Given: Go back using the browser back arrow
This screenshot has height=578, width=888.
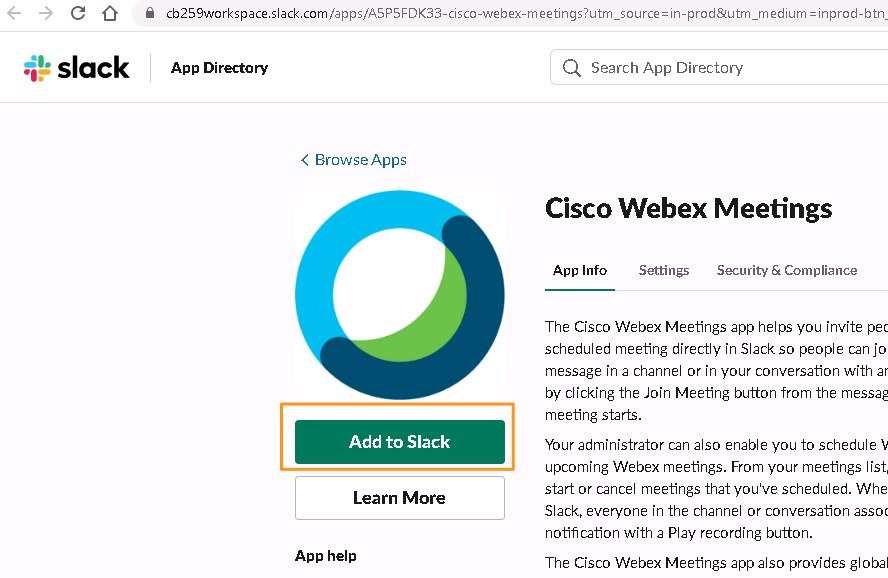Looking at the screenshot, I should 14,12.
